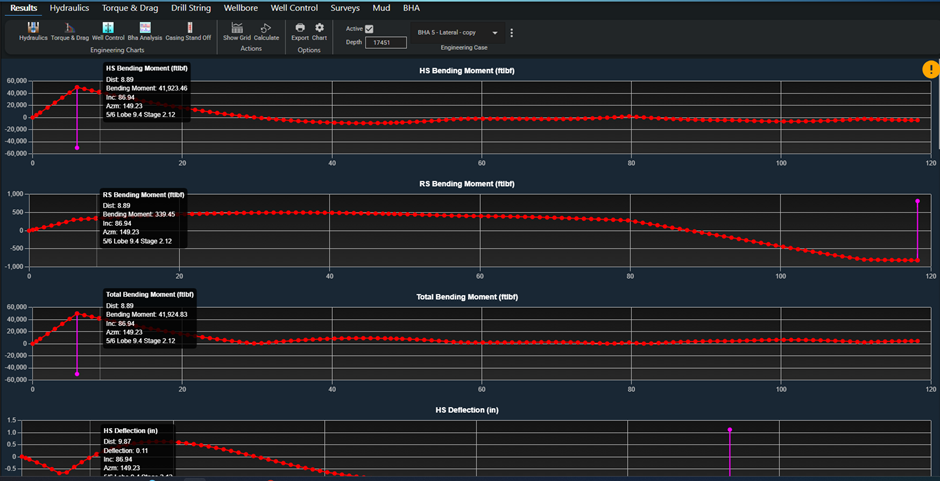Open the Torque & Drag chart icon
This screenshot has width=940, height=481.
click(70, 28)
